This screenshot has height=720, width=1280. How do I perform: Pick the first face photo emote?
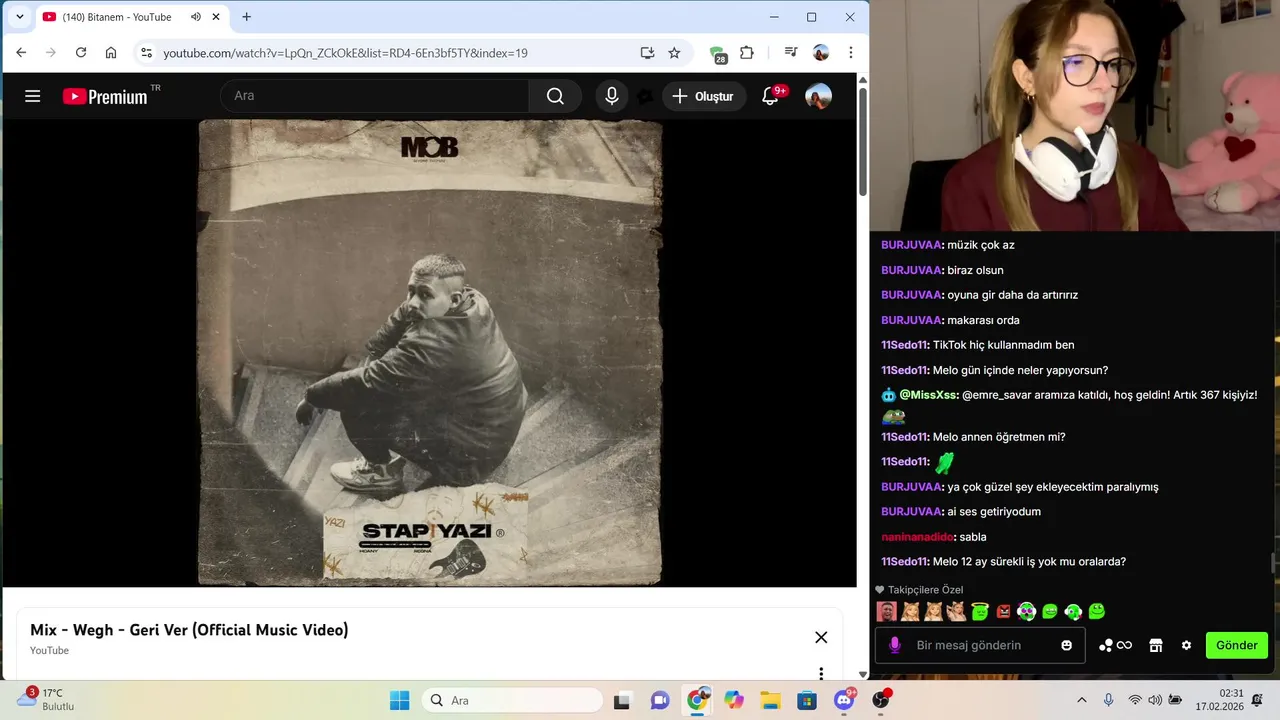click(x=886, y=611)
